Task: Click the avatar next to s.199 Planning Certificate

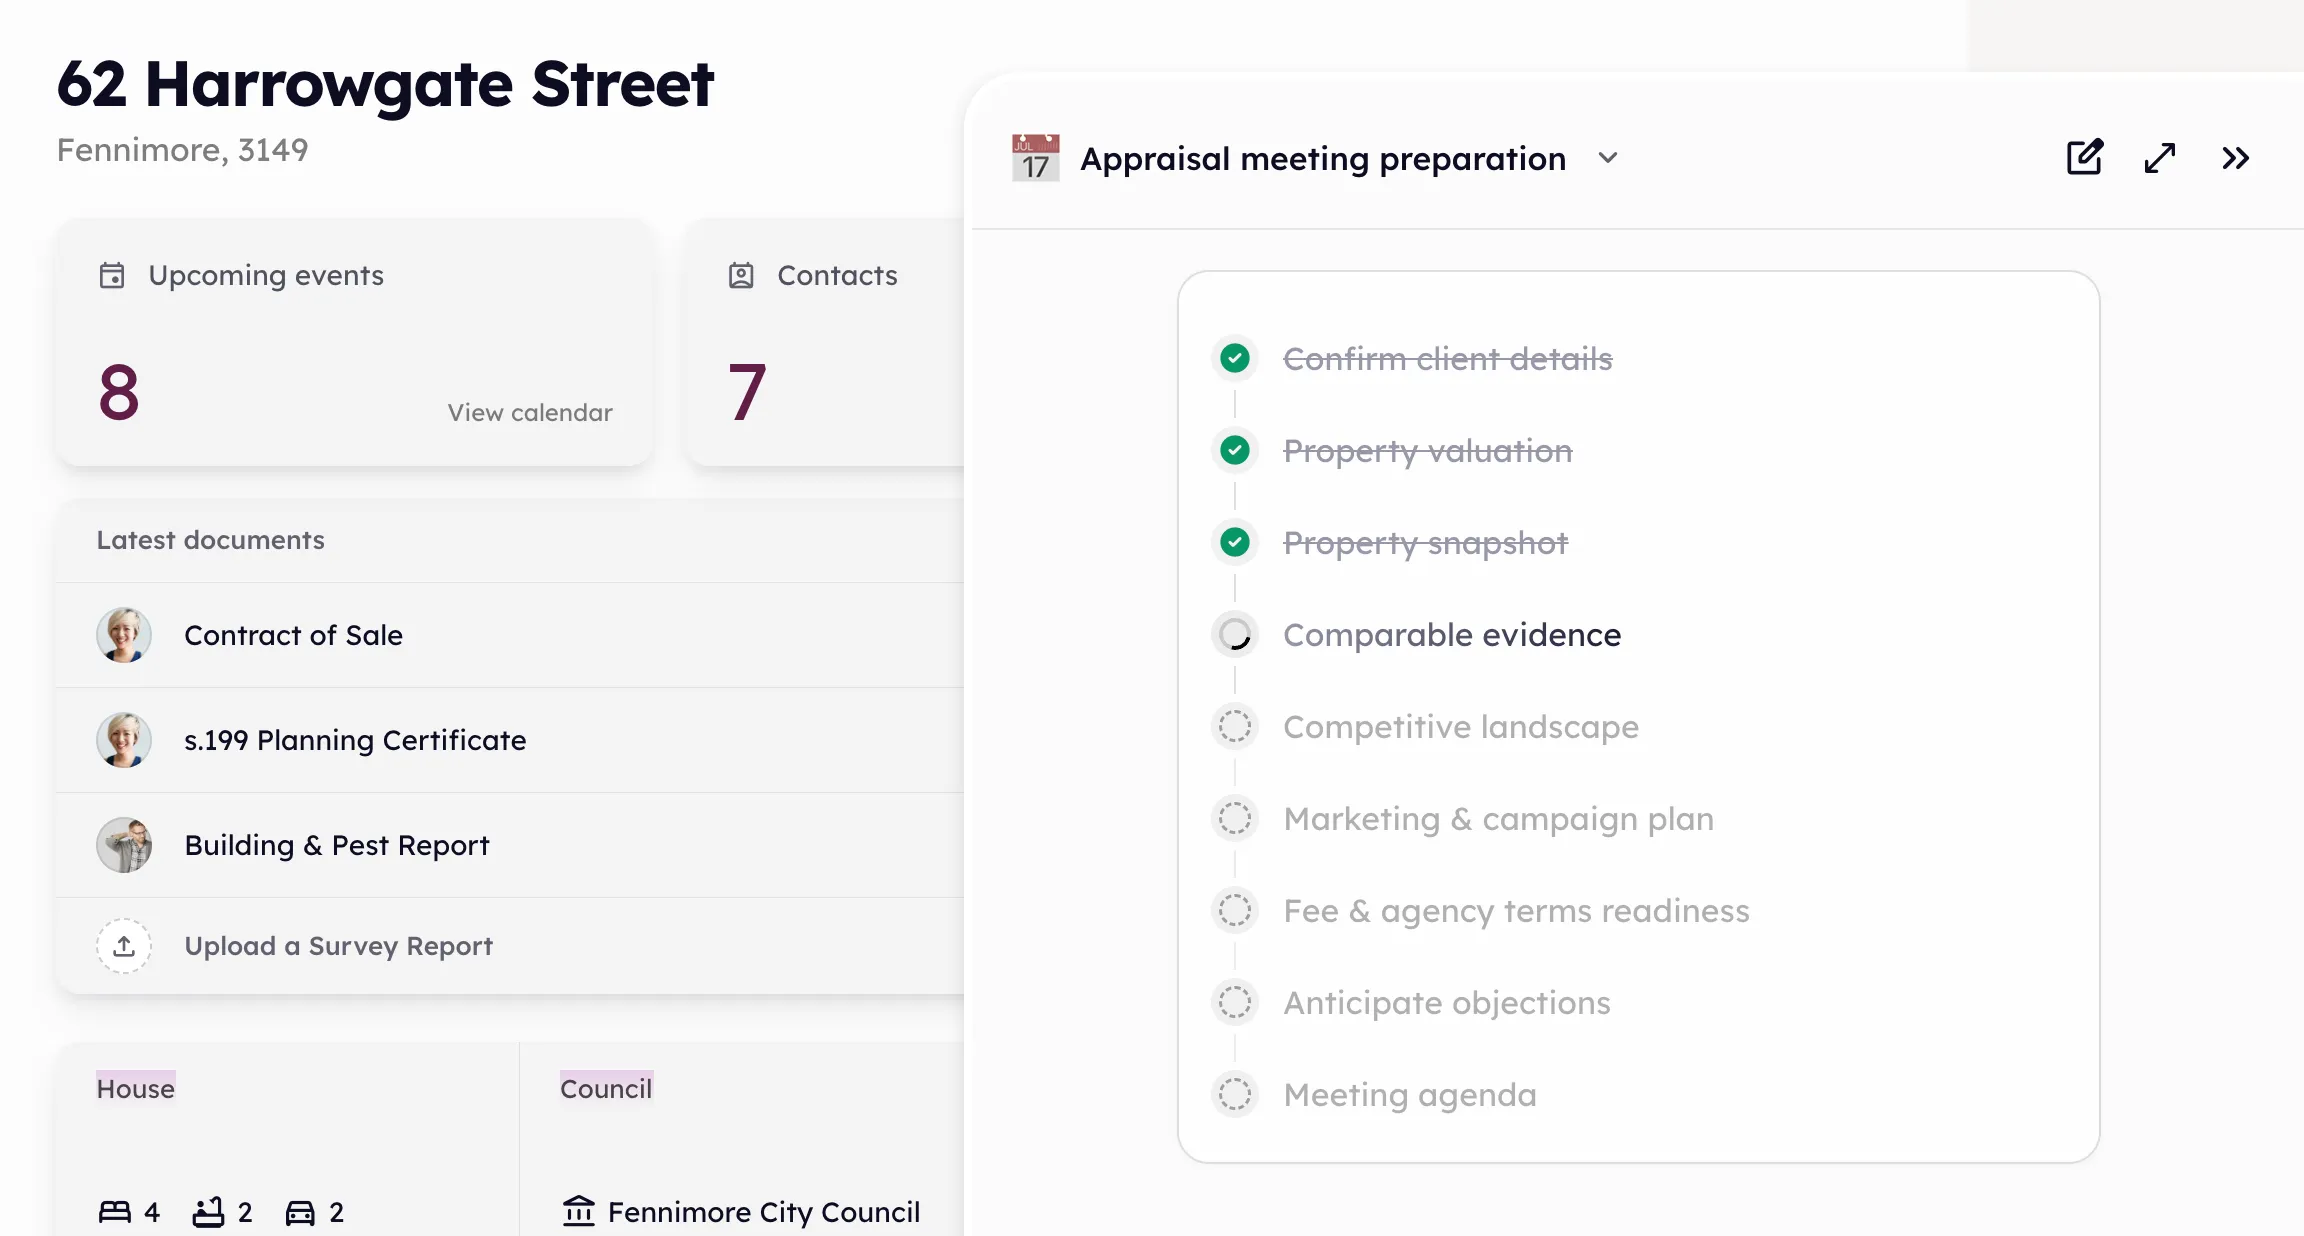Action: (x=124, y=740)
